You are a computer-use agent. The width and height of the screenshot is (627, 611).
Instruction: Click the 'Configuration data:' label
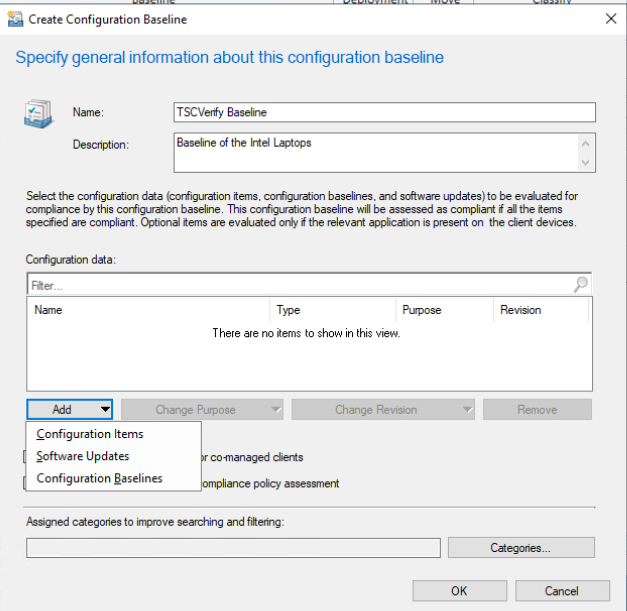pos(71,260)
